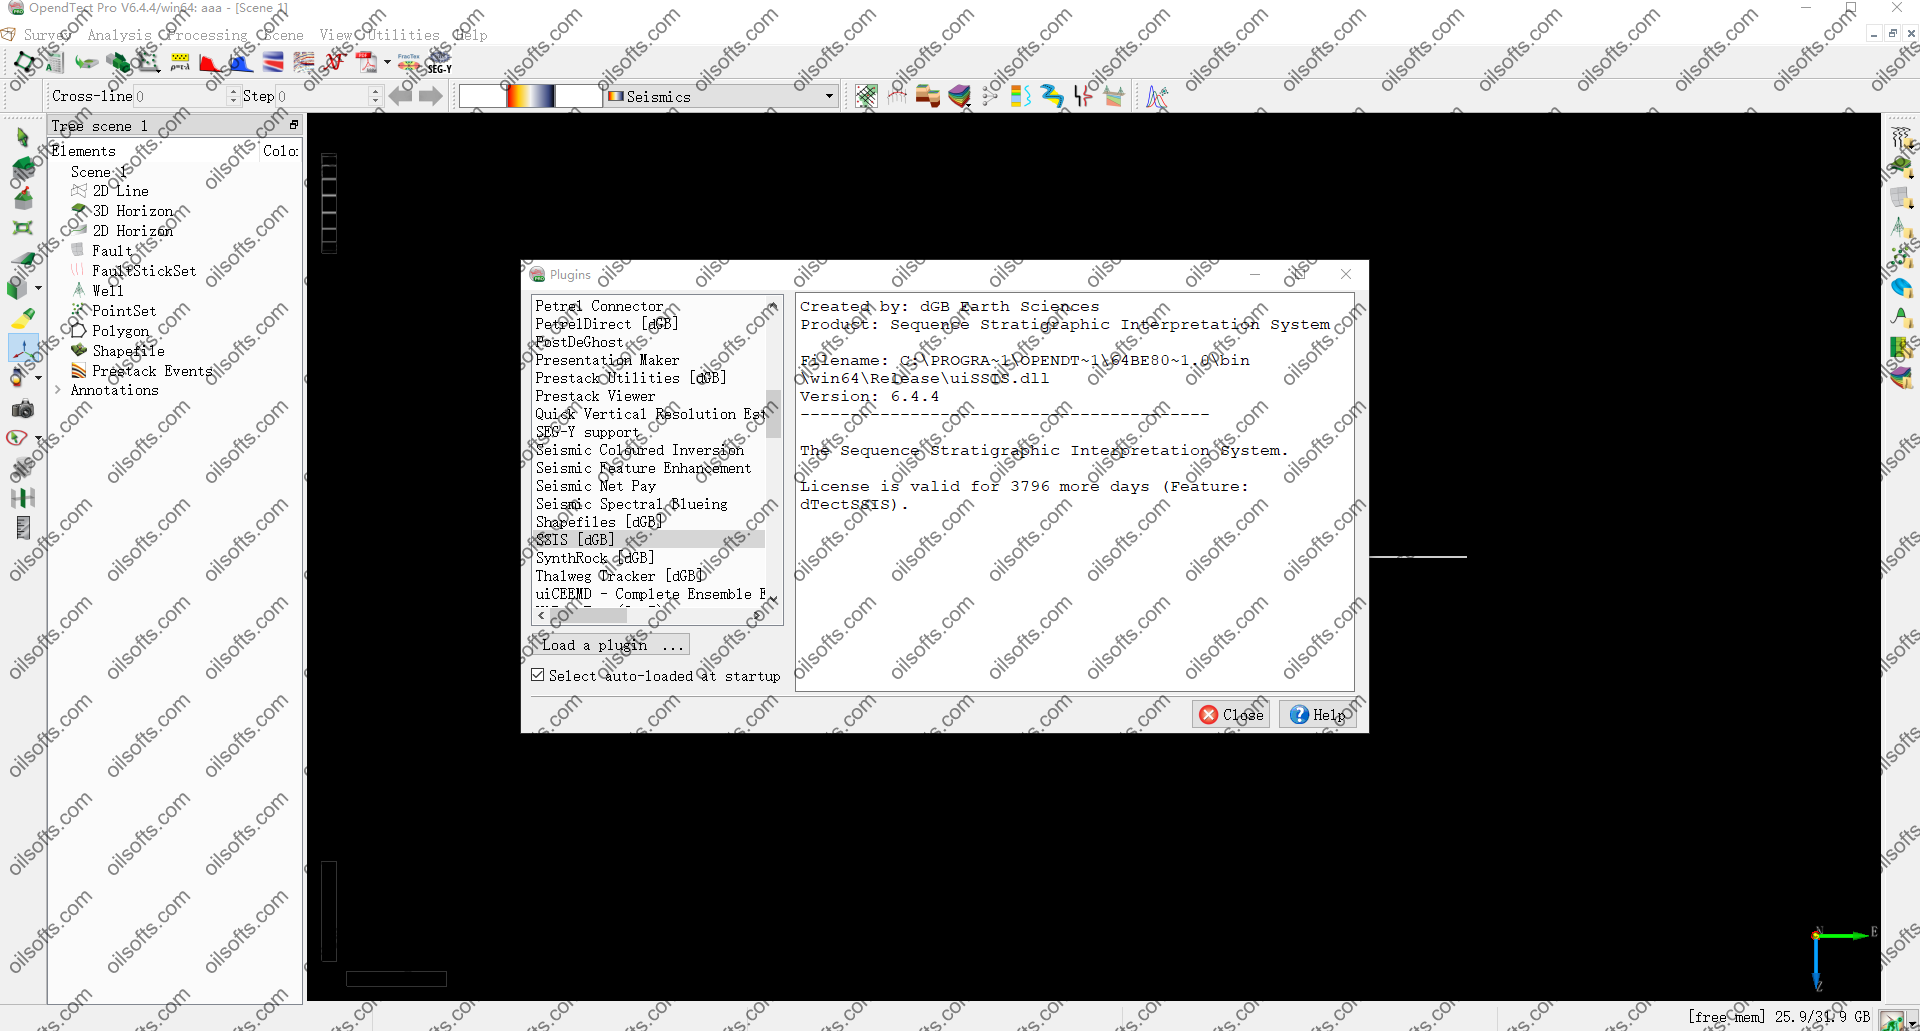Select Thalweg Tracker [dGB] plugin entry
This screenshot has width=1920, height=1031.
coord(620,576)
